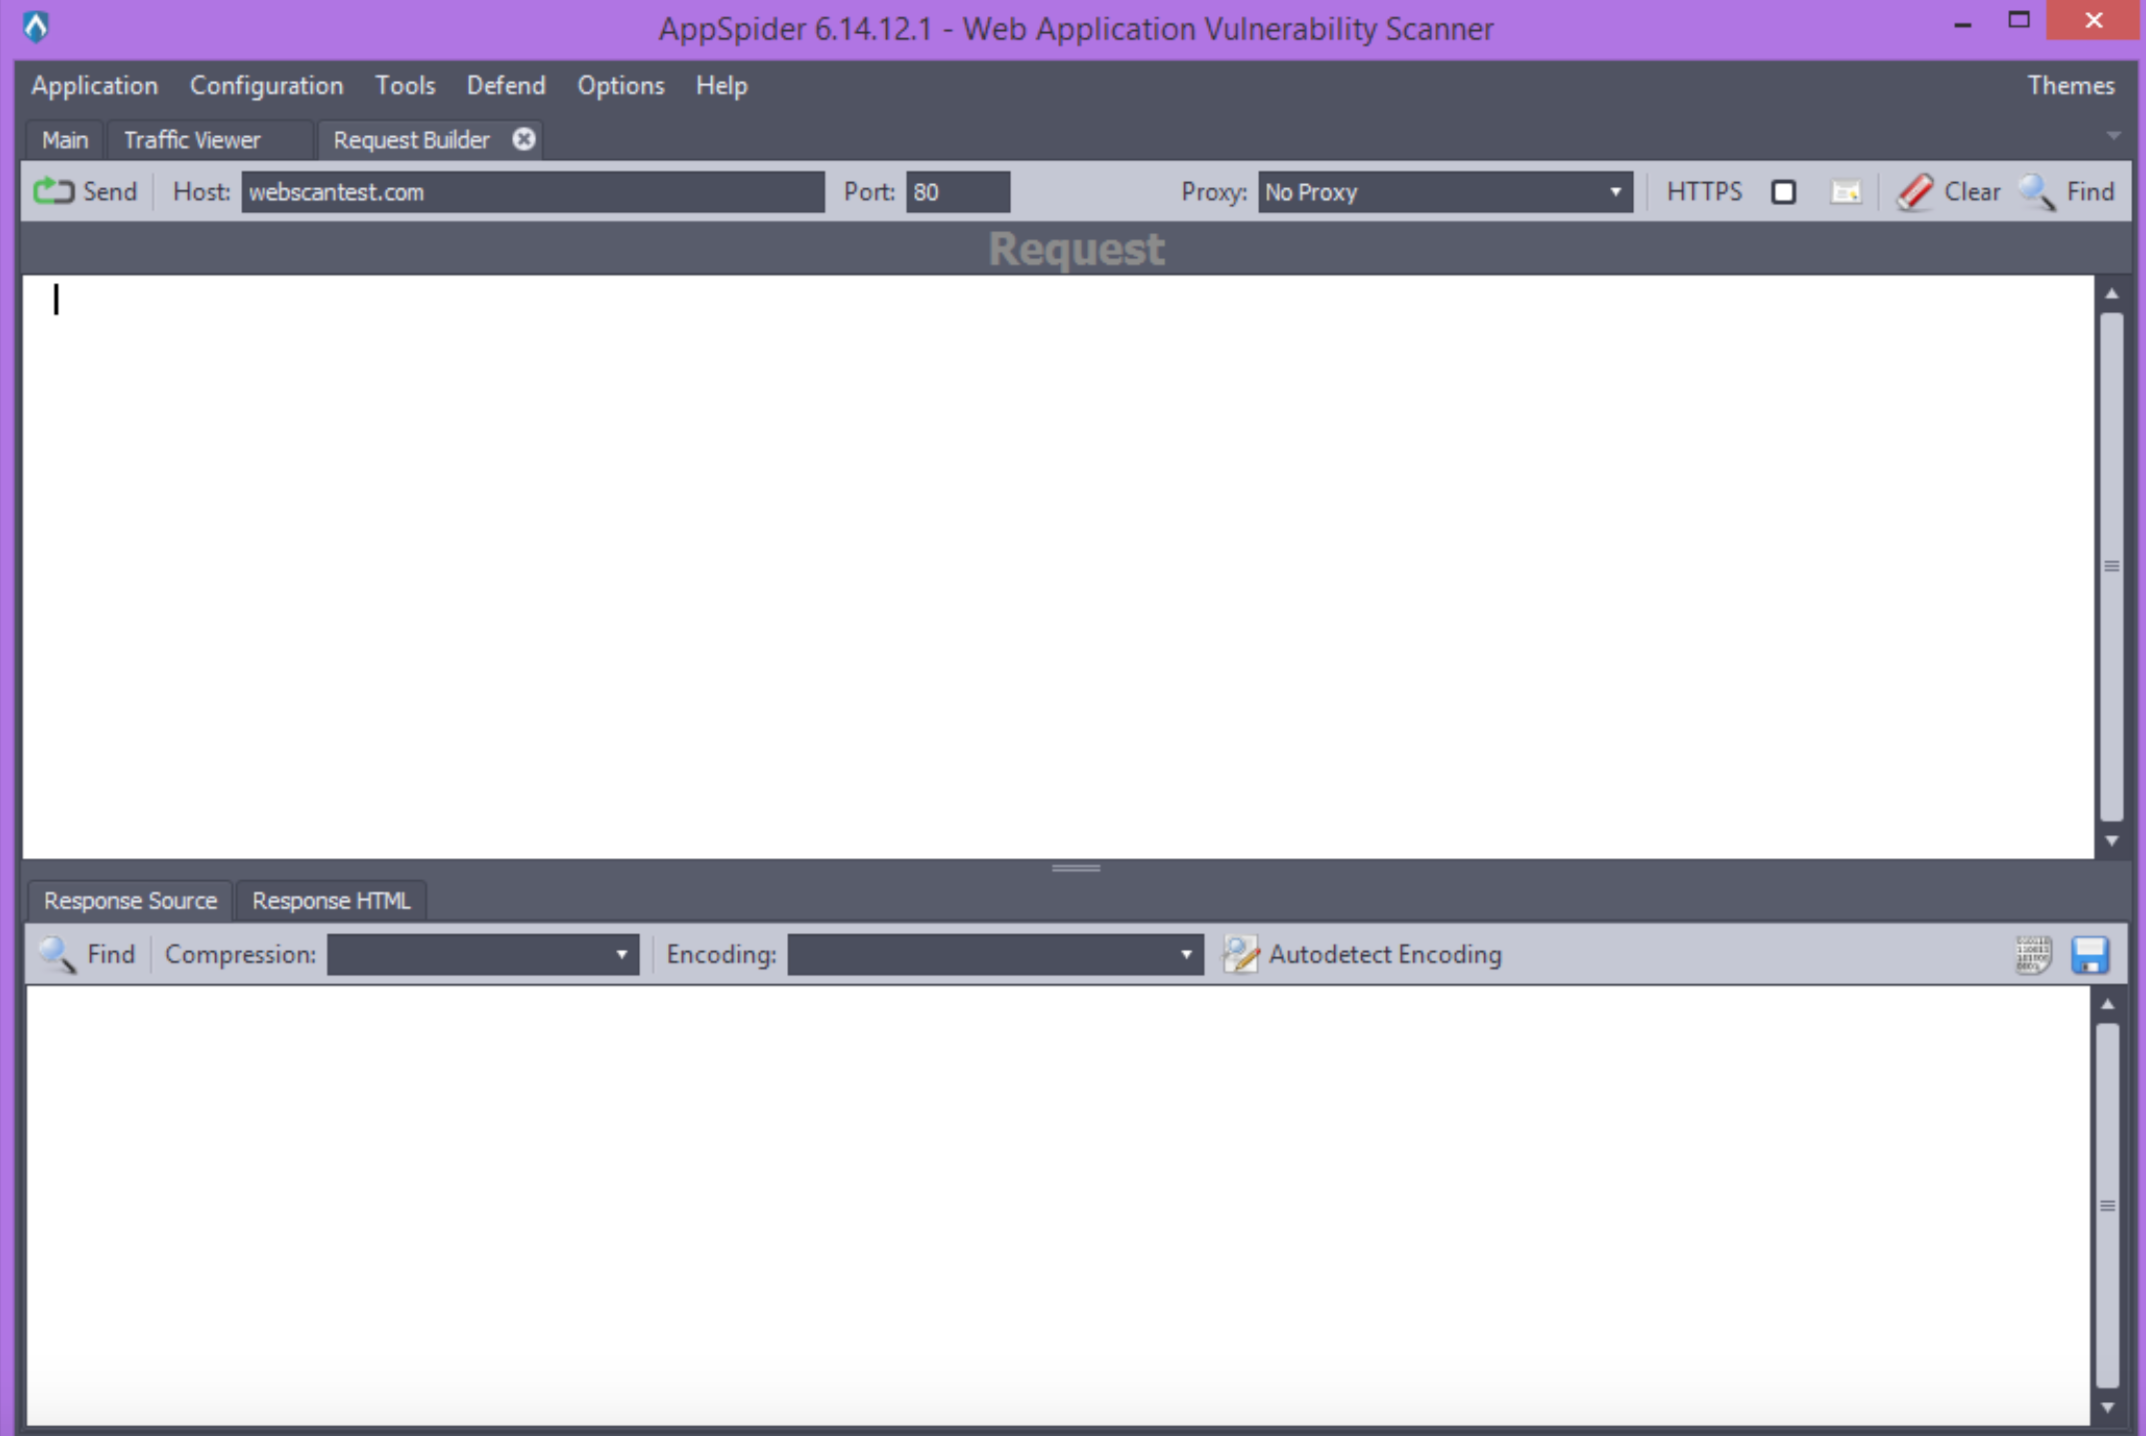Click the AppSpider logo in the title bar
The image size is (2146, 1436).
coord(36,26)
